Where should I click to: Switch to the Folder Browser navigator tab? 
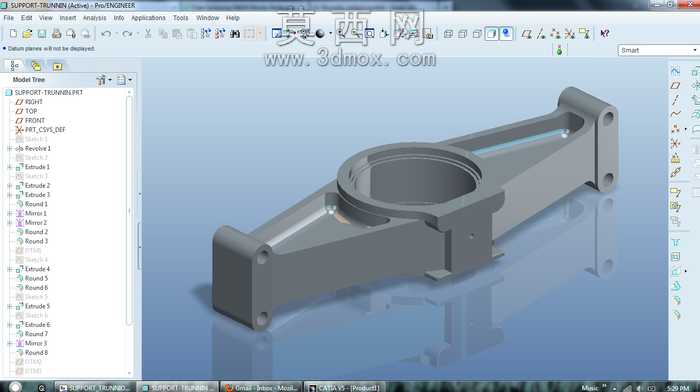[x=36, y=66]
